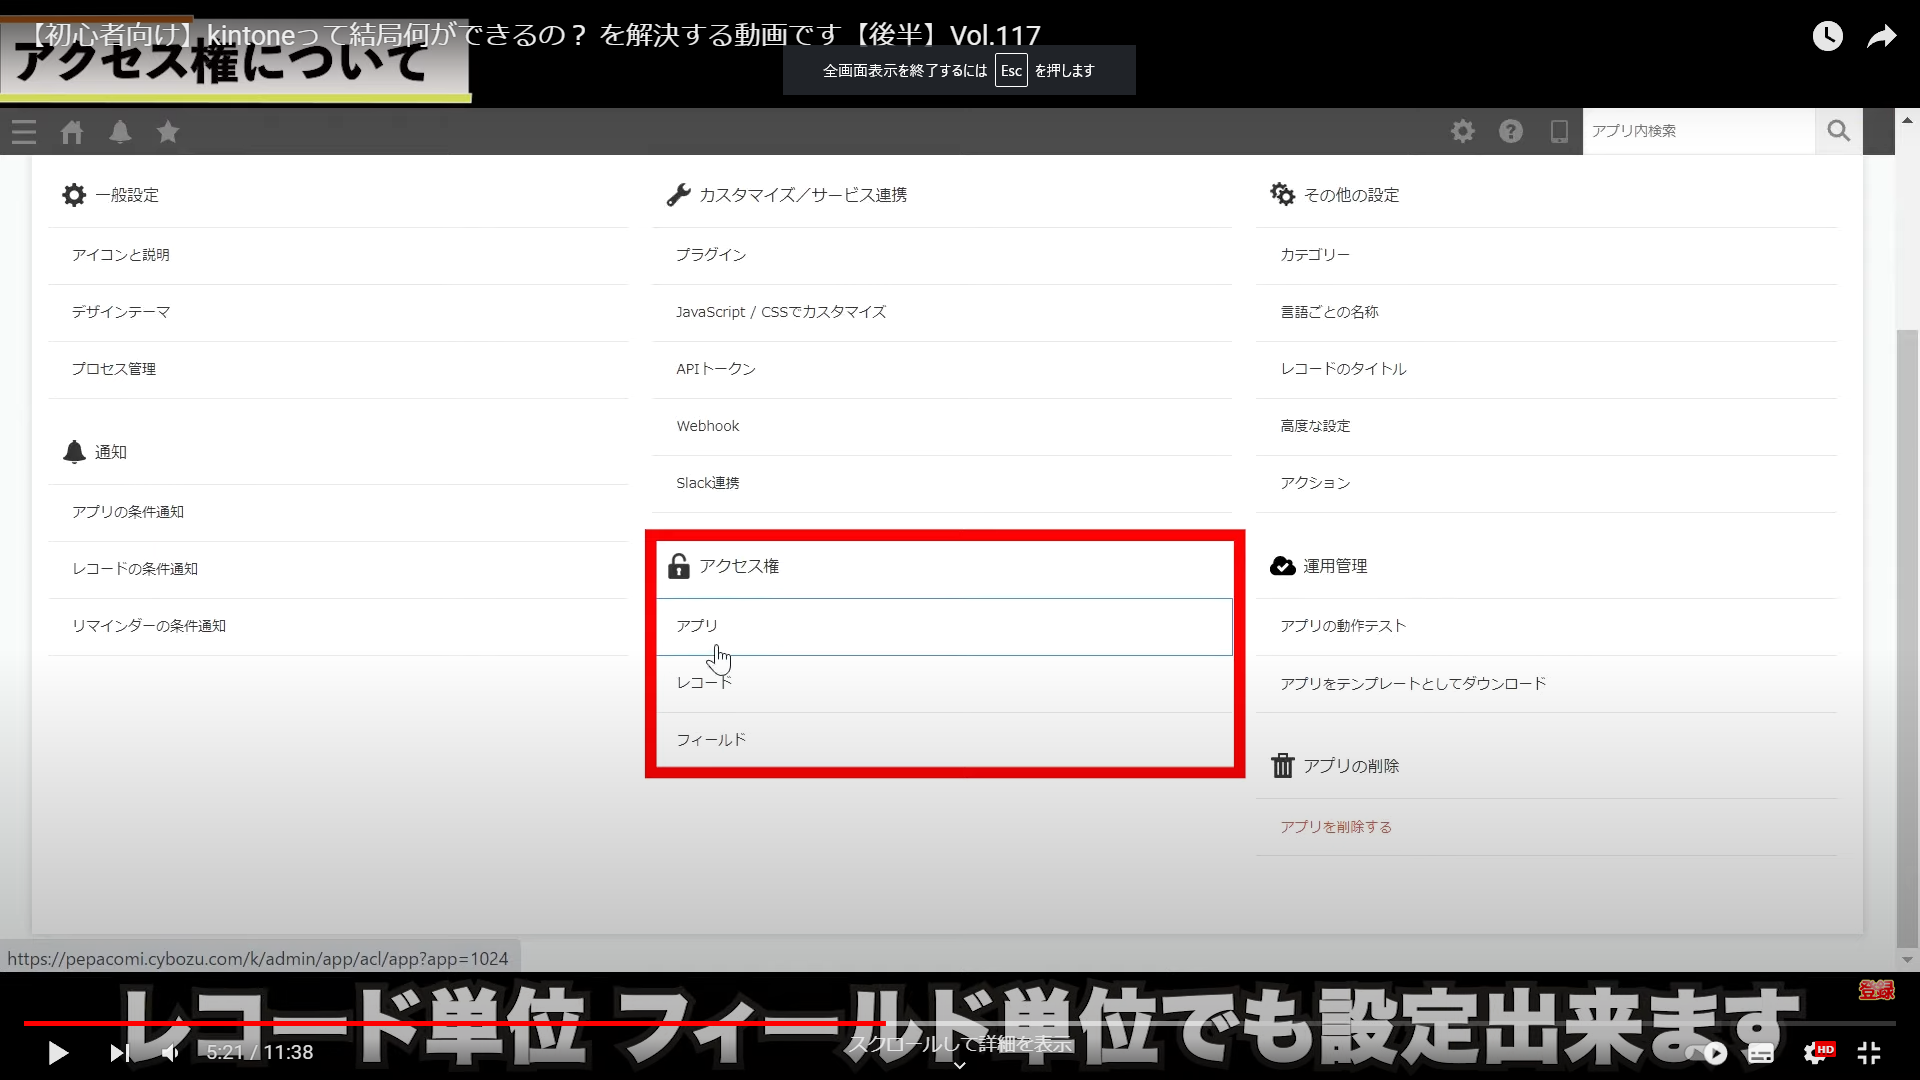This screenshot has height=1080, width=1920.
Task: Click the アプリ内検索 search field
Action: pos(1697,131)
